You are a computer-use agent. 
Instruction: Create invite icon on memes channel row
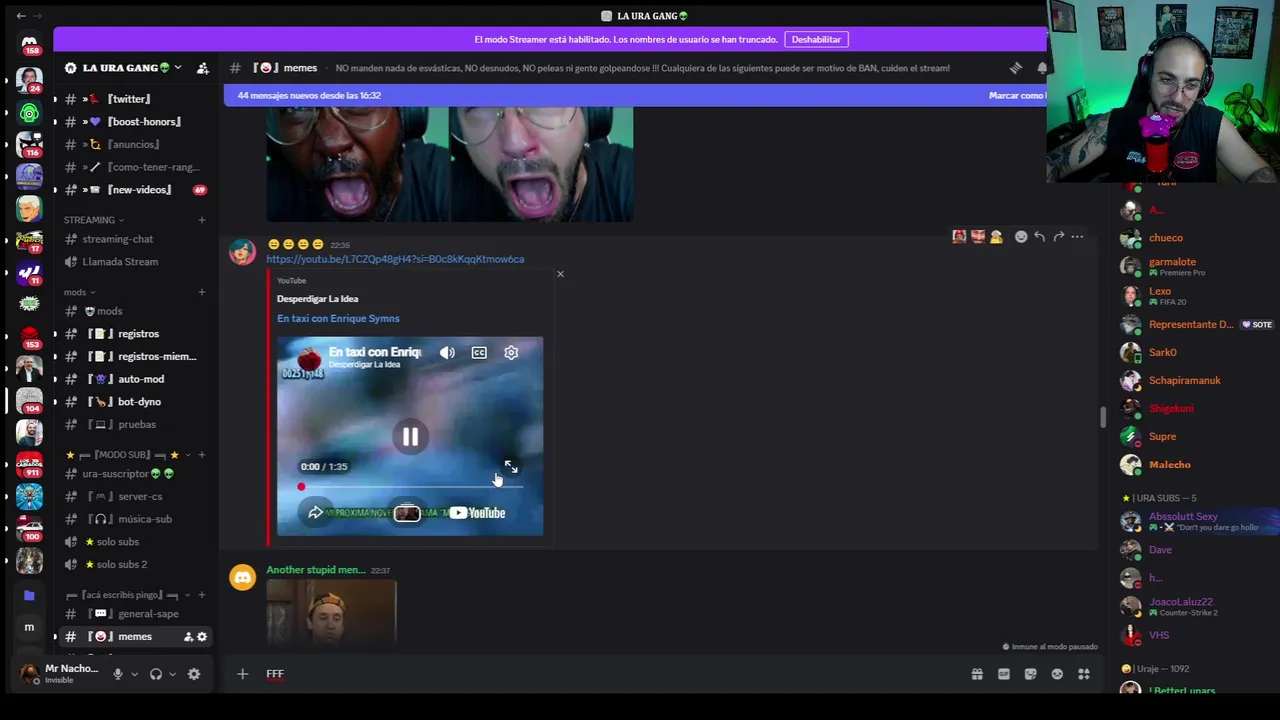[188, 637]
